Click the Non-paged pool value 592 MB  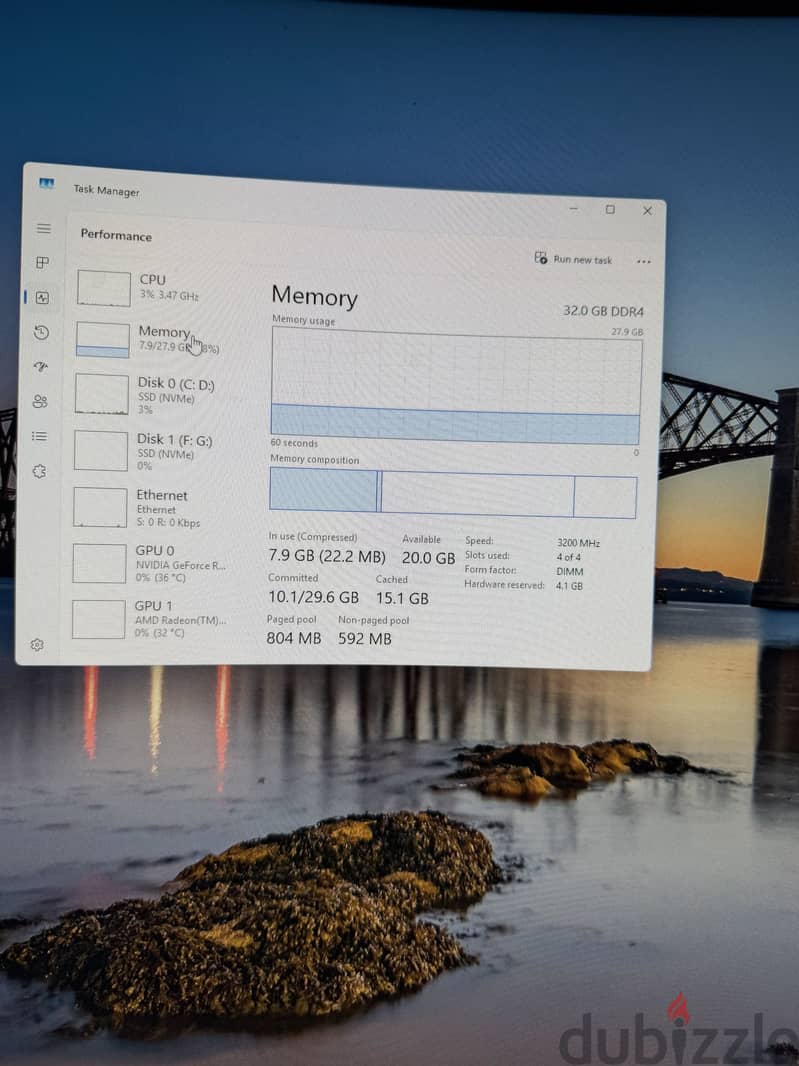364,638
